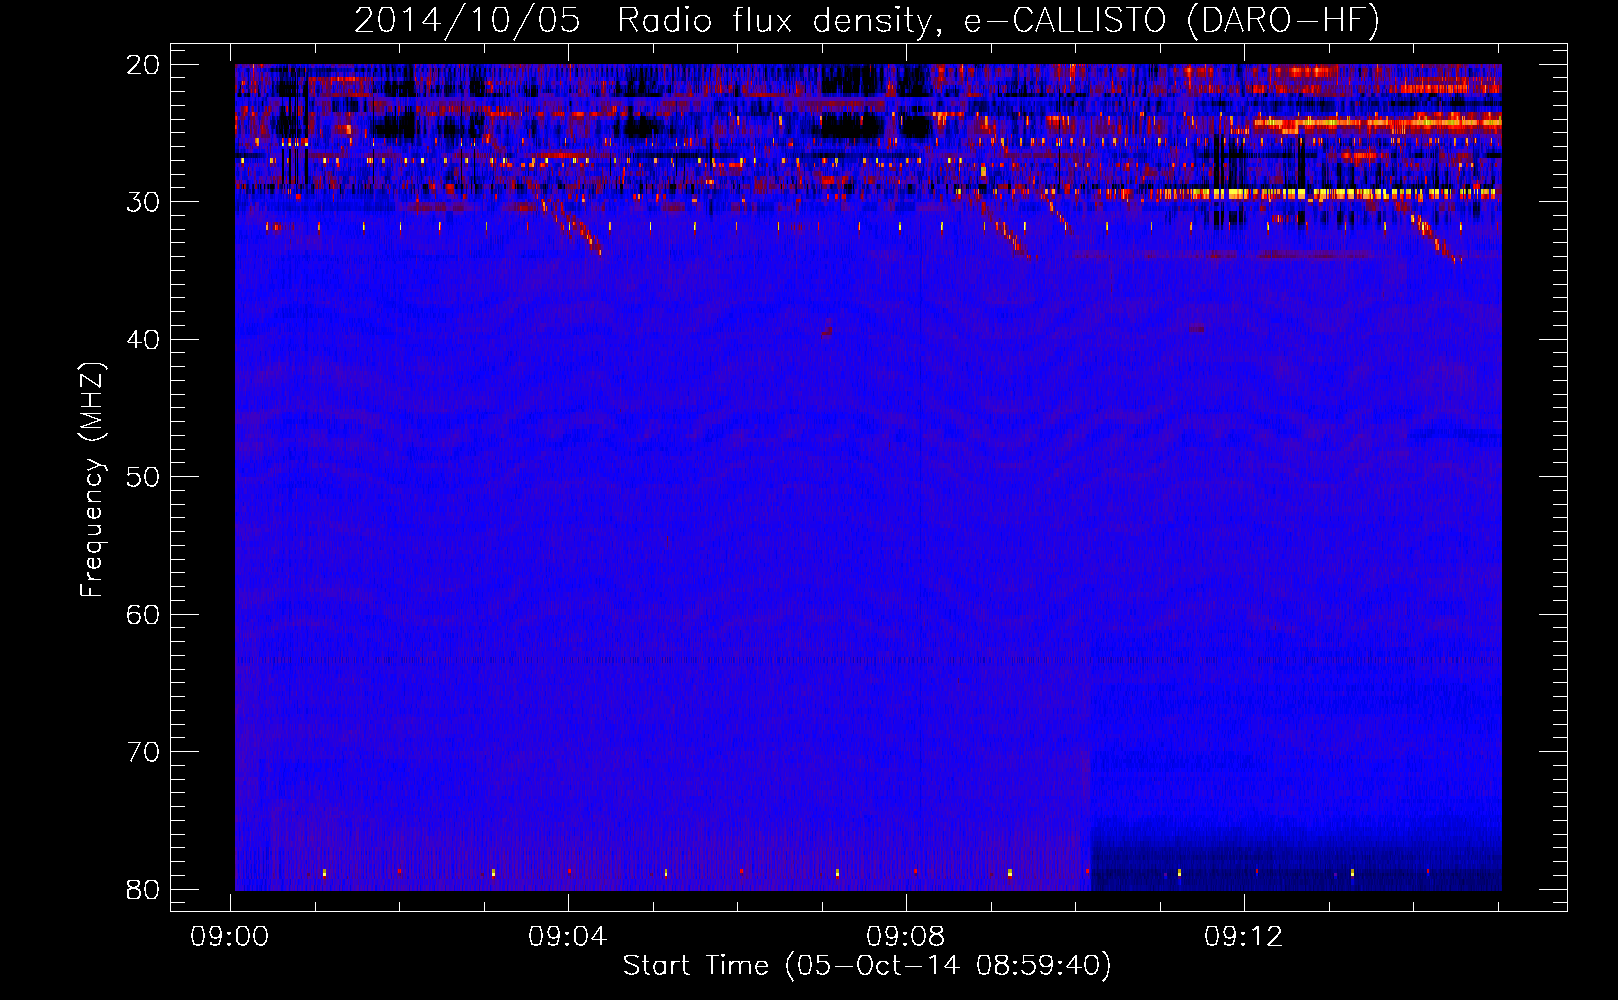Screen dimensions: 1618x1000
Task: Click the '09:12' time axis label
Action: tap(1244, 937)
